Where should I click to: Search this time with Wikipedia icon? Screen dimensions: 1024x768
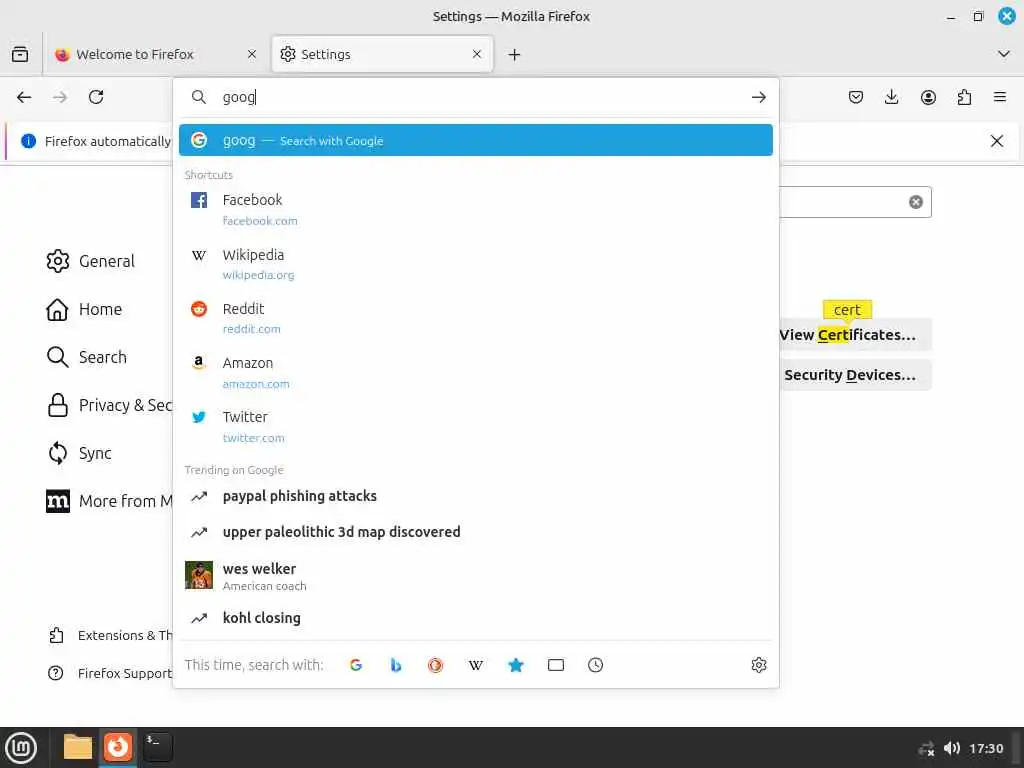[475, 665]
